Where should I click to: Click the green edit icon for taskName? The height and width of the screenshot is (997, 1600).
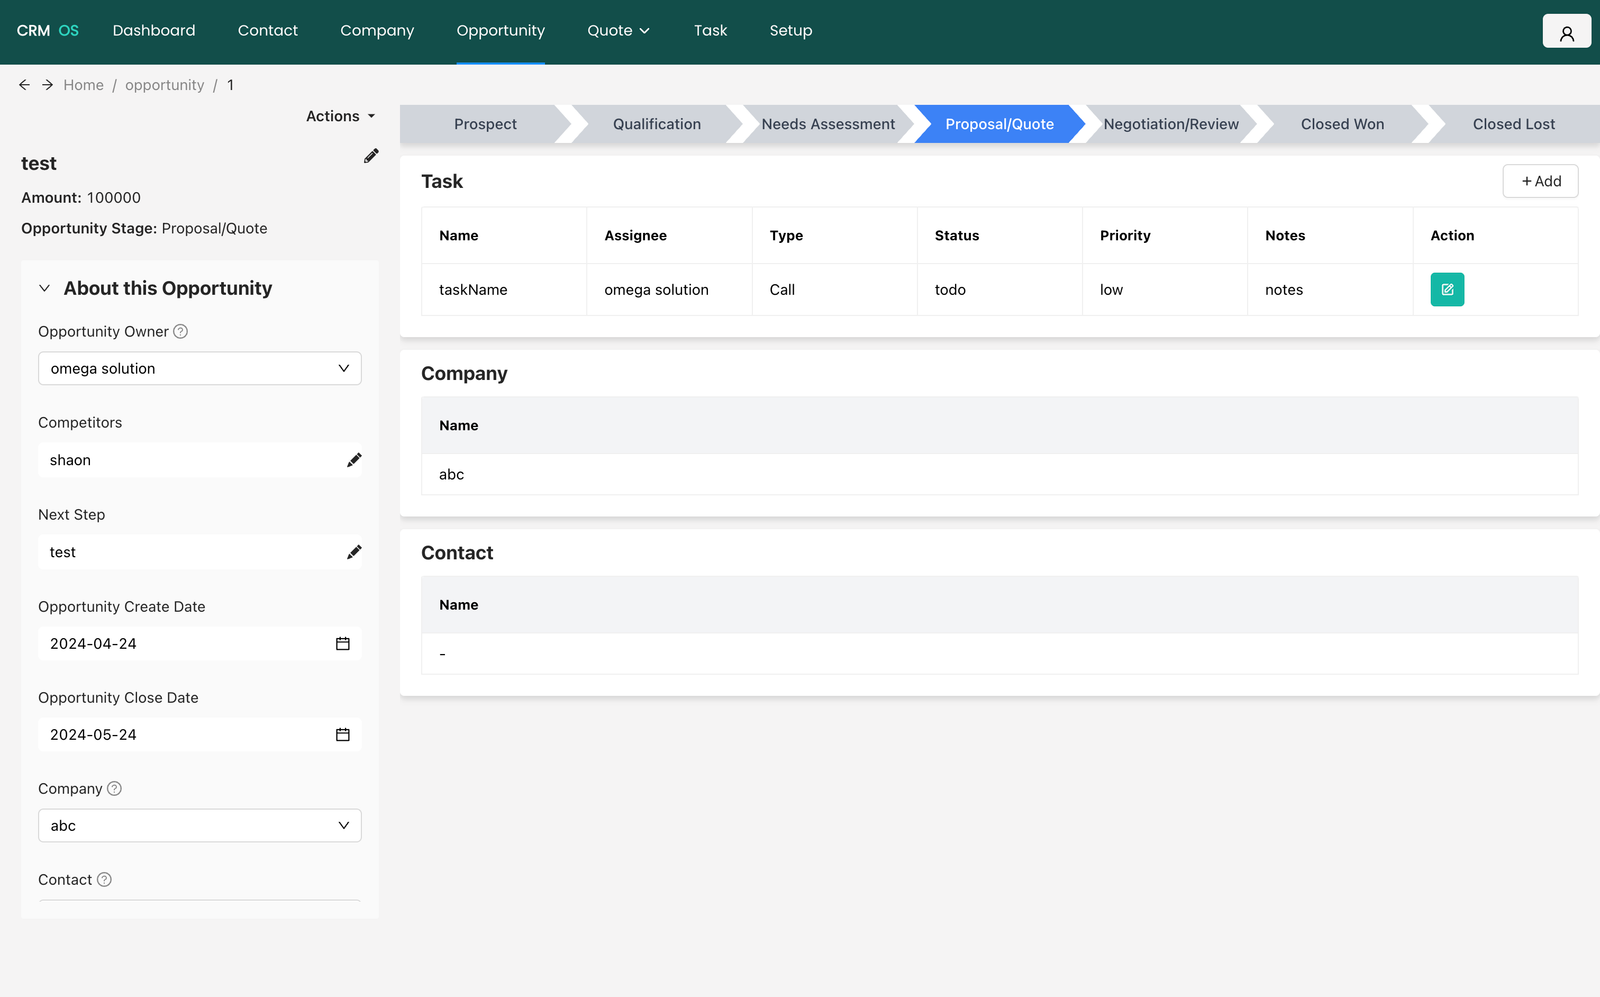pos(1446,290)
